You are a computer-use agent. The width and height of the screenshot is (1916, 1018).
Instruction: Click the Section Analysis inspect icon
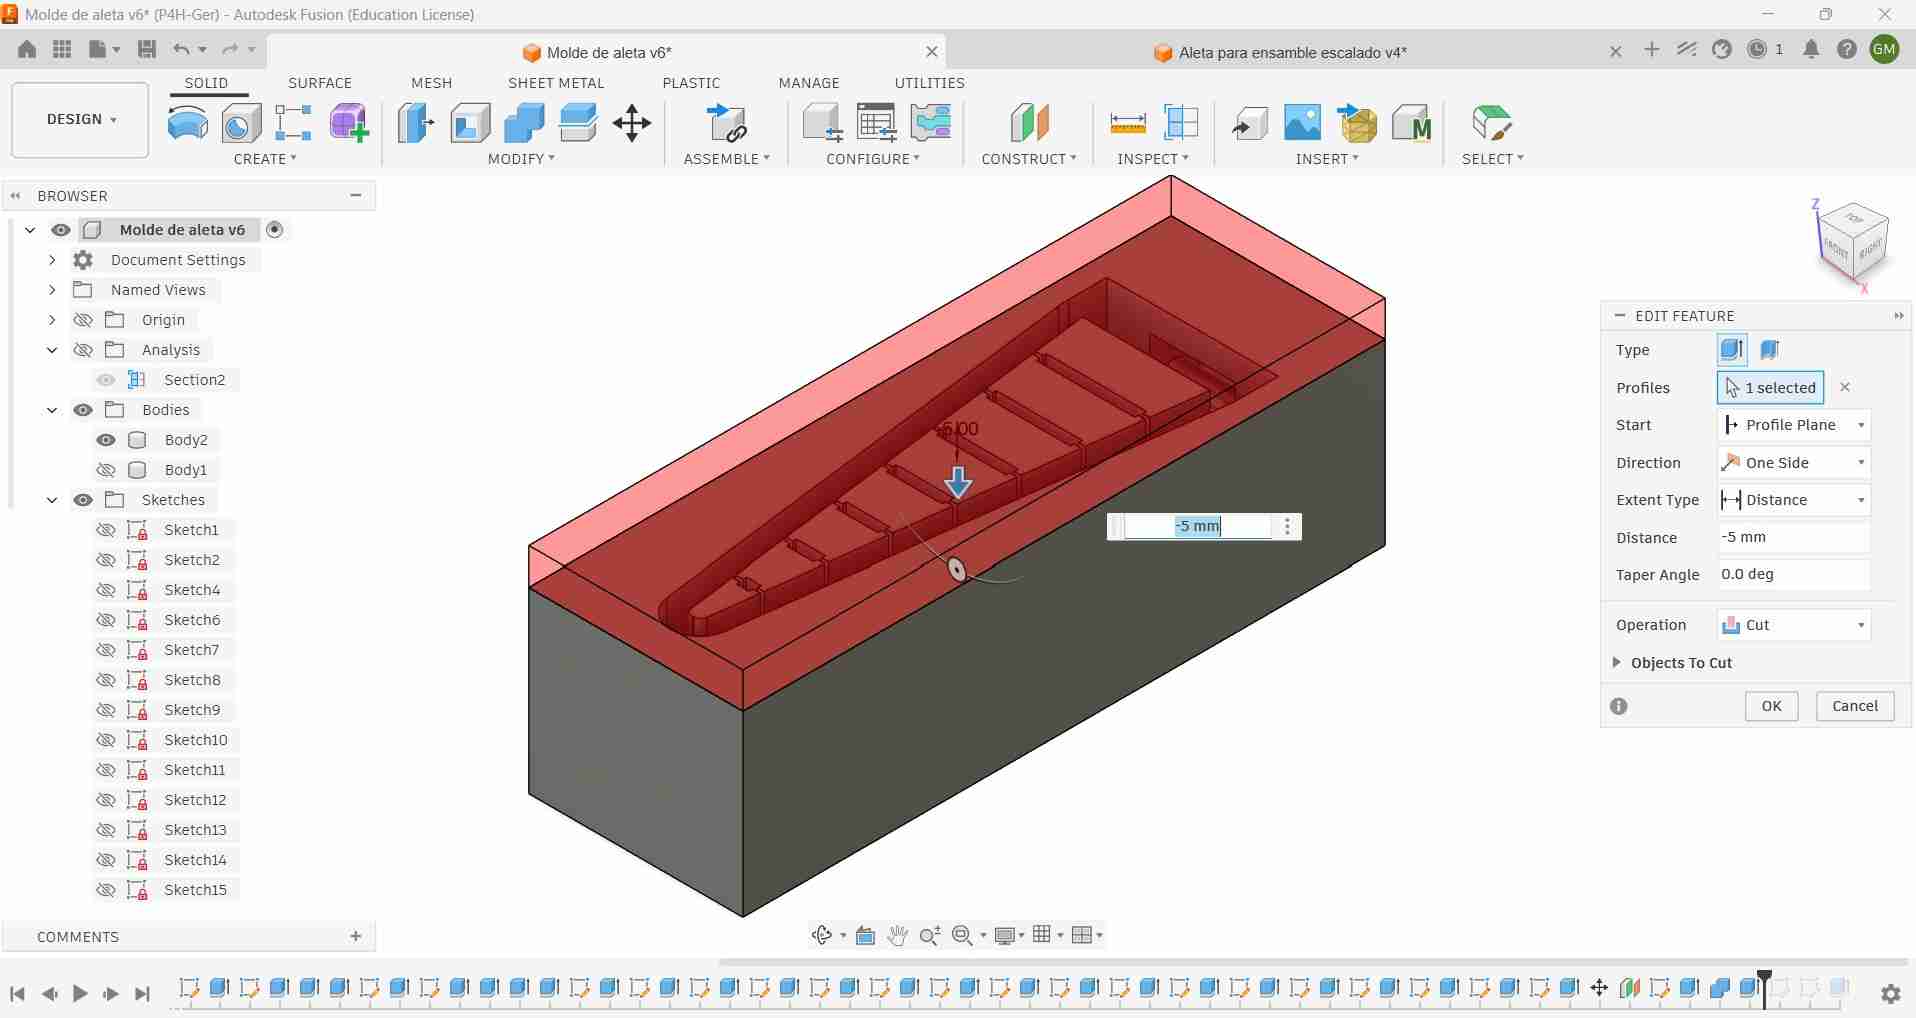pyautogui.click(x=1181, y=123)
